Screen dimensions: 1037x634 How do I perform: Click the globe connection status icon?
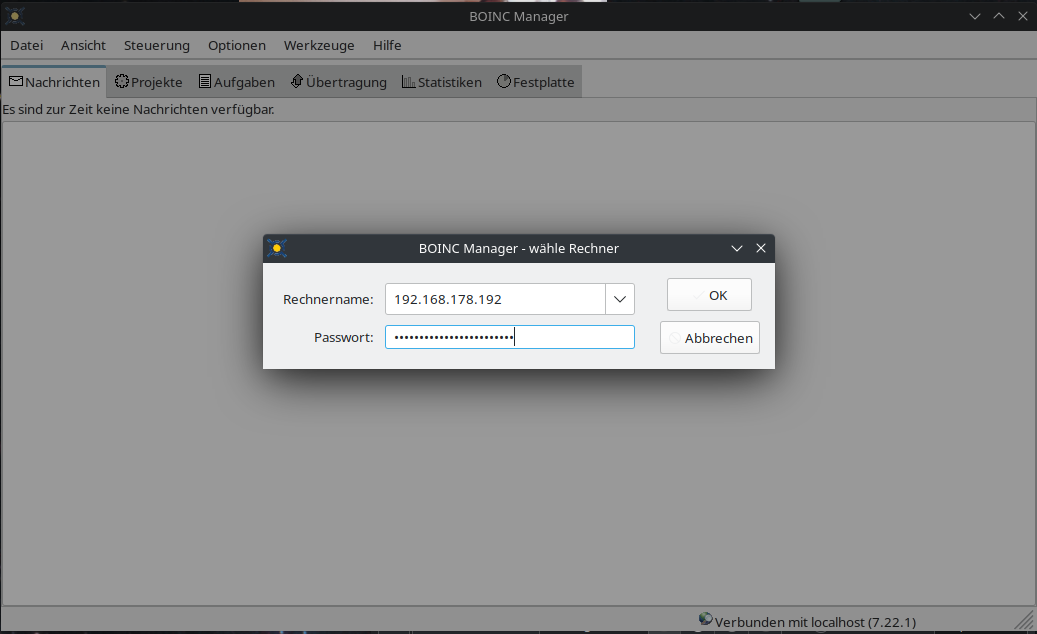706,620
